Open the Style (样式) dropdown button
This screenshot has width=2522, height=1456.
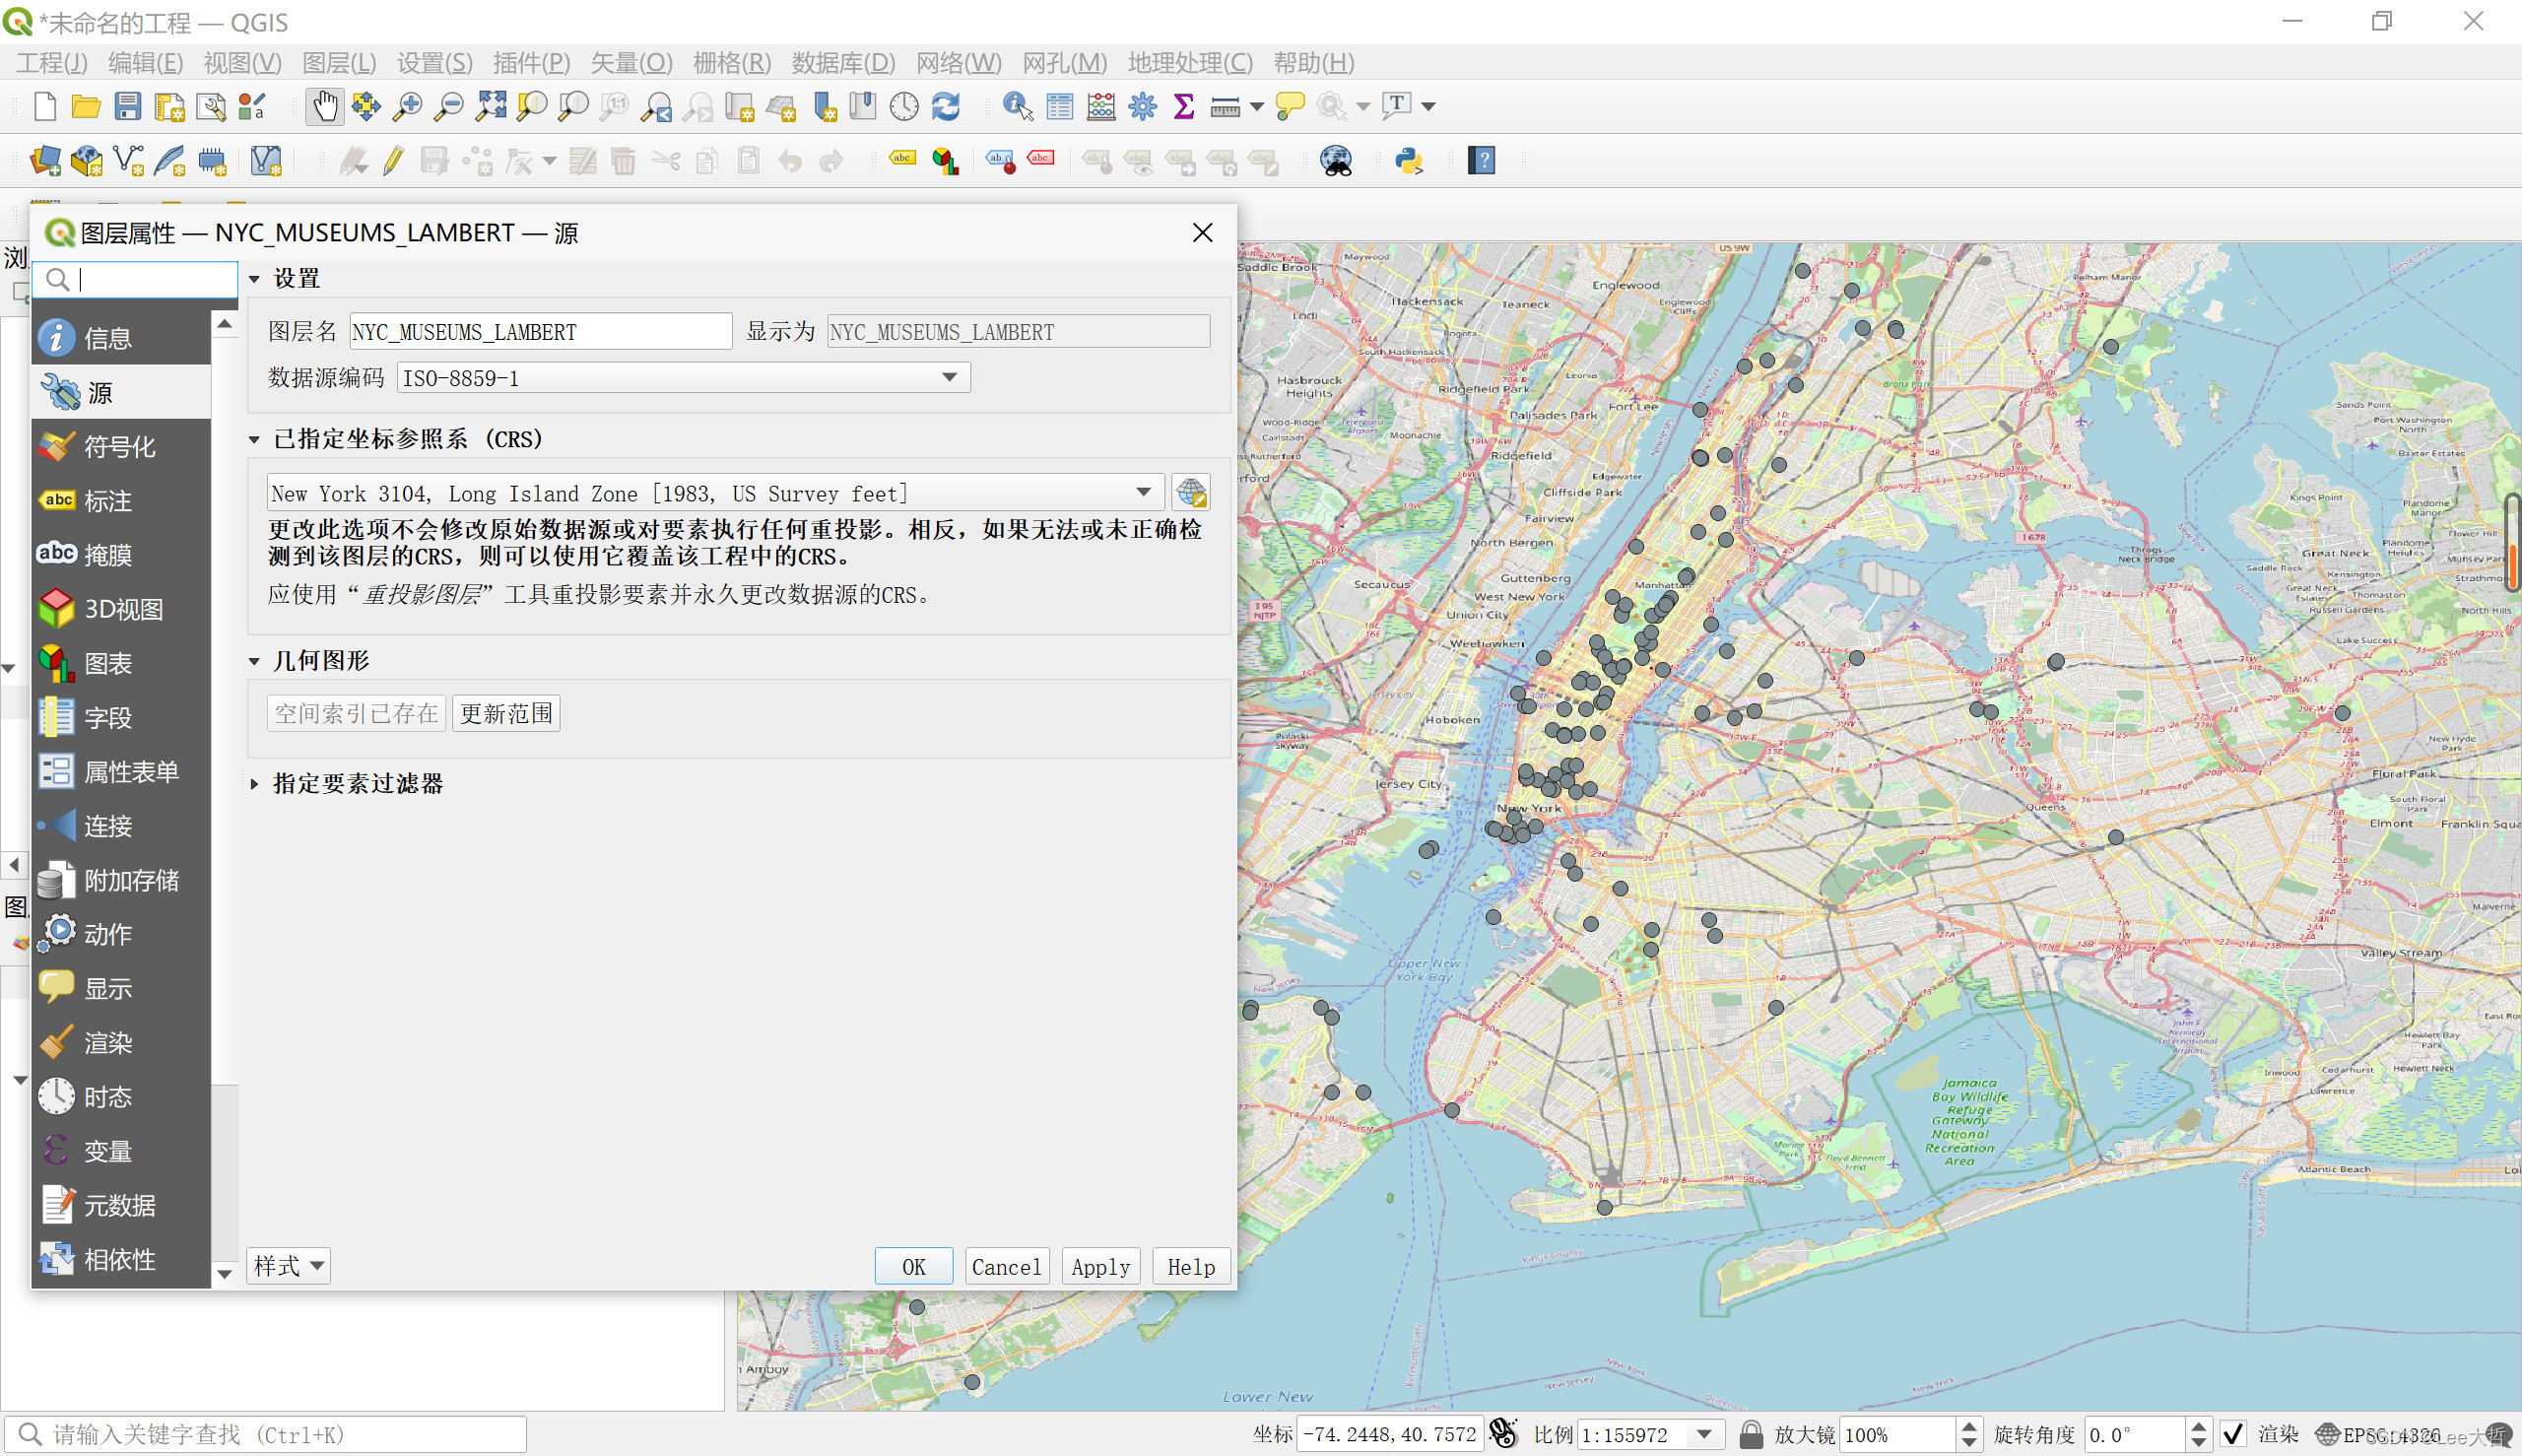[288, 1266]
